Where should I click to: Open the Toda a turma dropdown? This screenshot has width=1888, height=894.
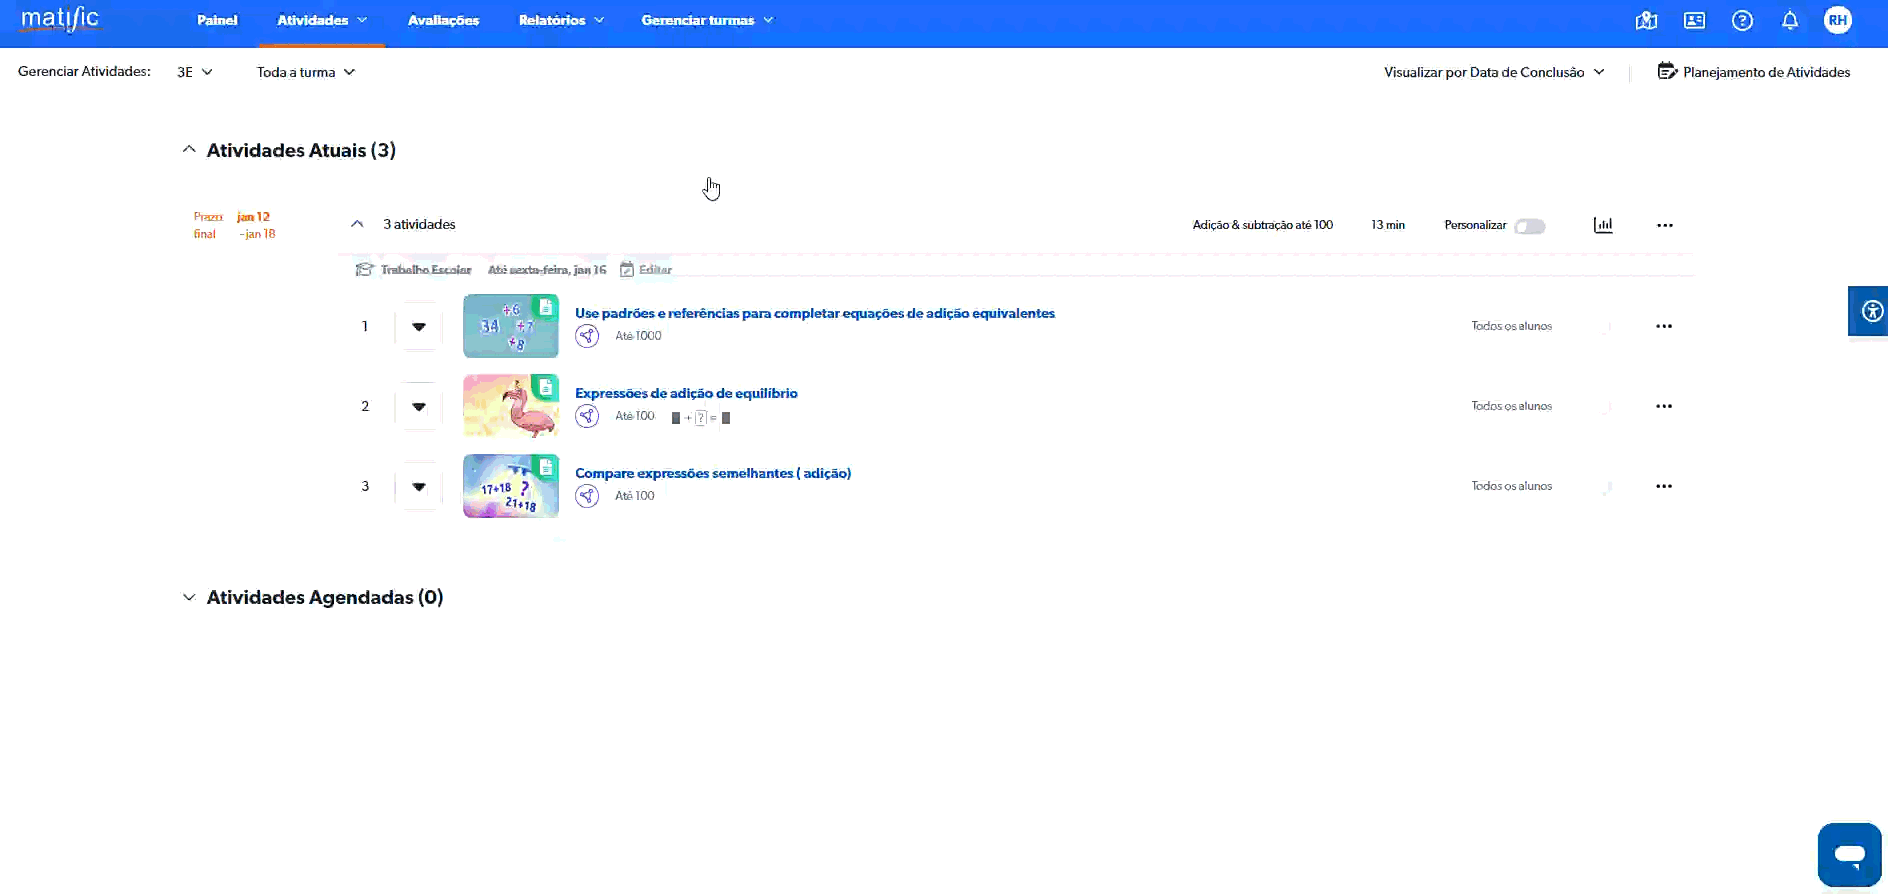tap(305, 72)
